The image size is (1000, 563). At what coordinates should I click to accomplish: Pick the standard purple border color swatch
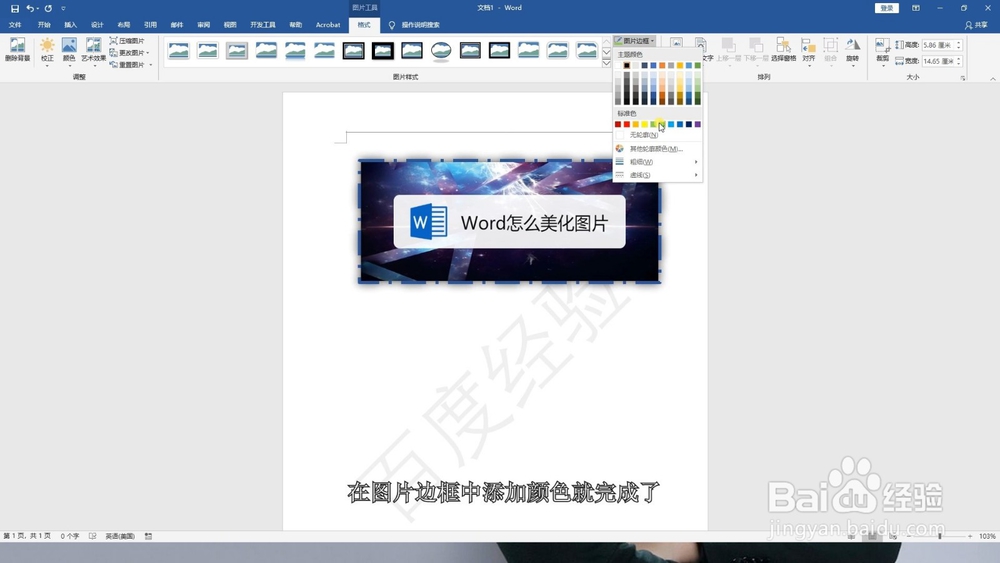coord(698,124)
